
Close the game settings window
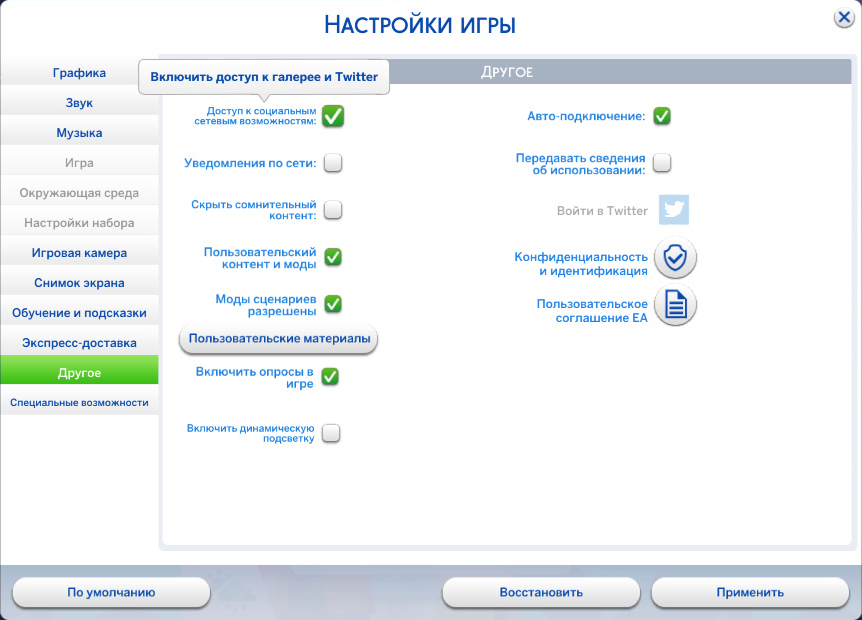(844, 18)
